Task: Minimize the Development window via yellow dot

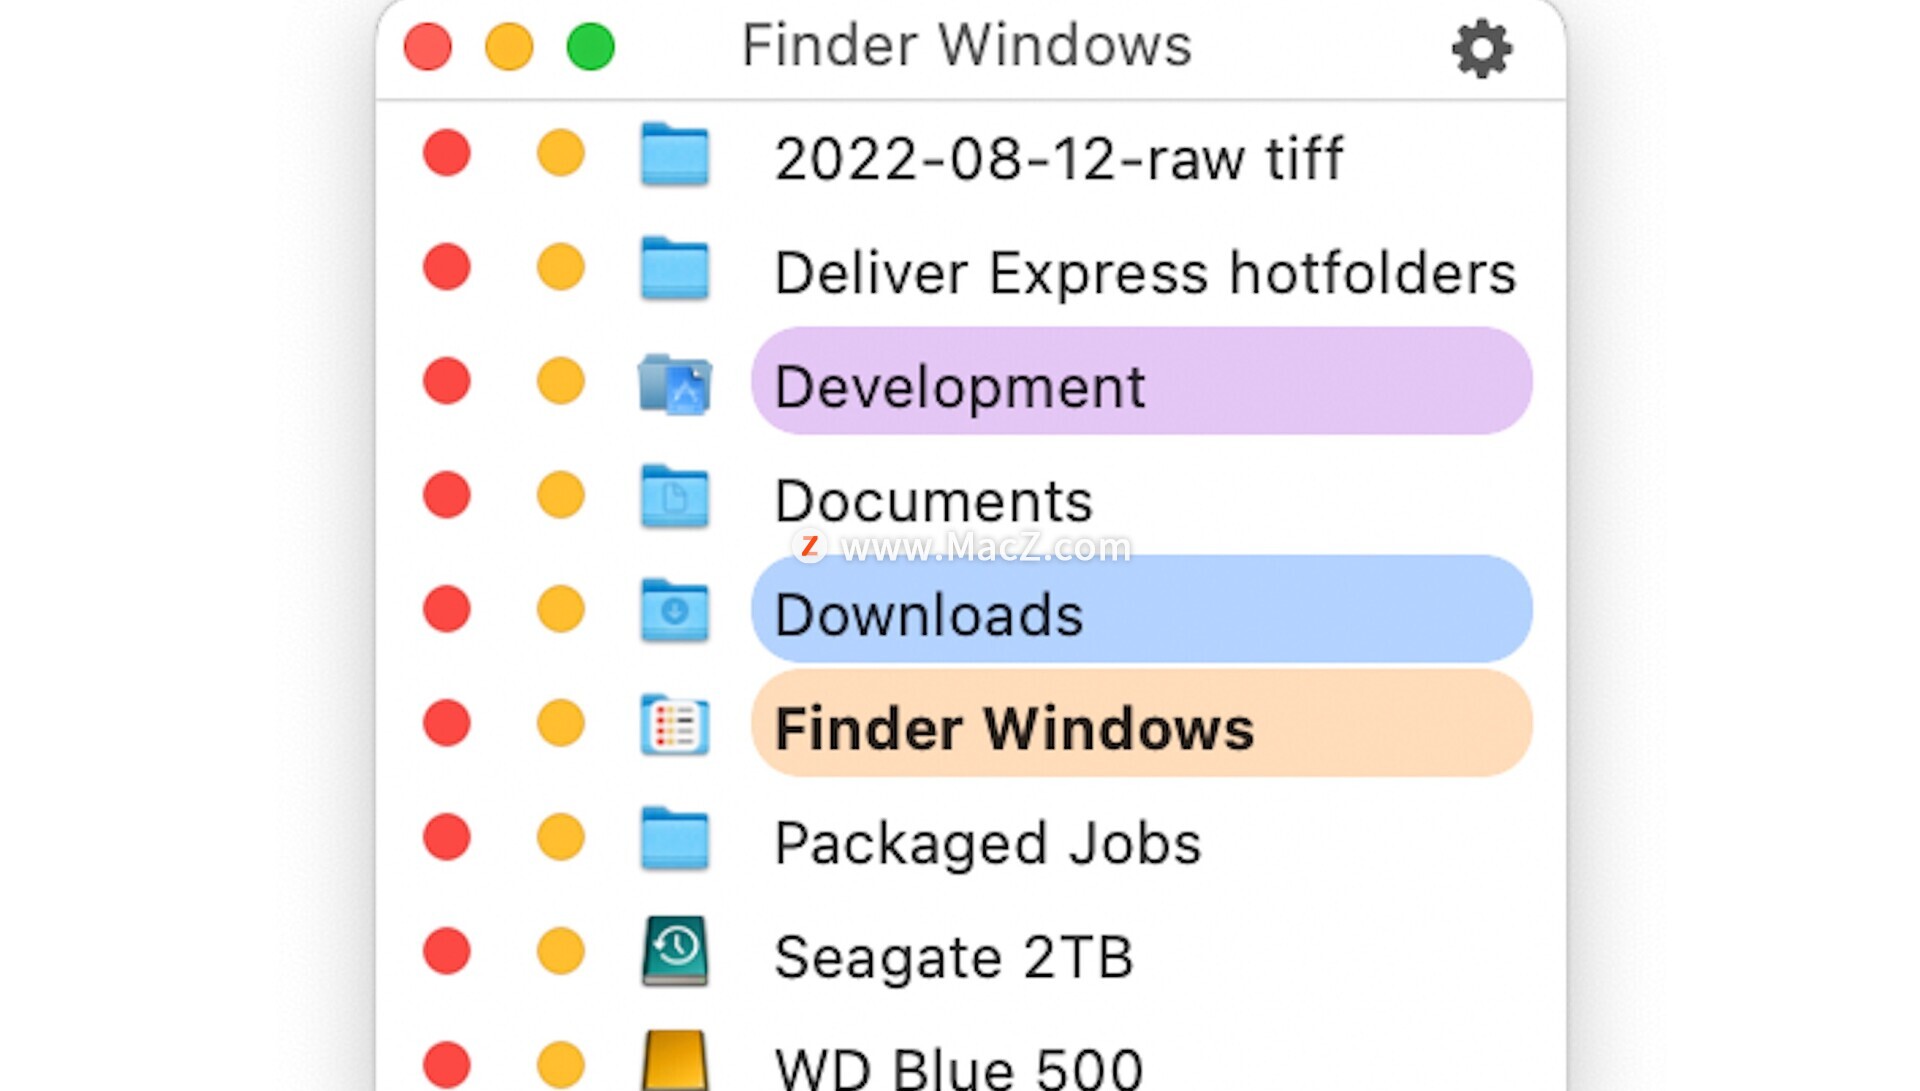Action: point(560,381)
